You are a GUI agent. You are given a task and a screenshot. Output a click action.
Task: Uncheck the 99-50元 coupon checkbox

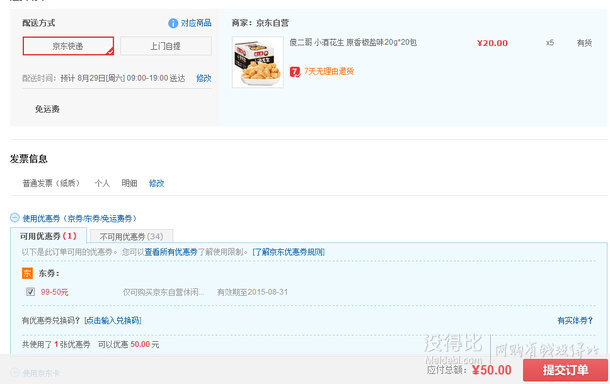[30, 291]
